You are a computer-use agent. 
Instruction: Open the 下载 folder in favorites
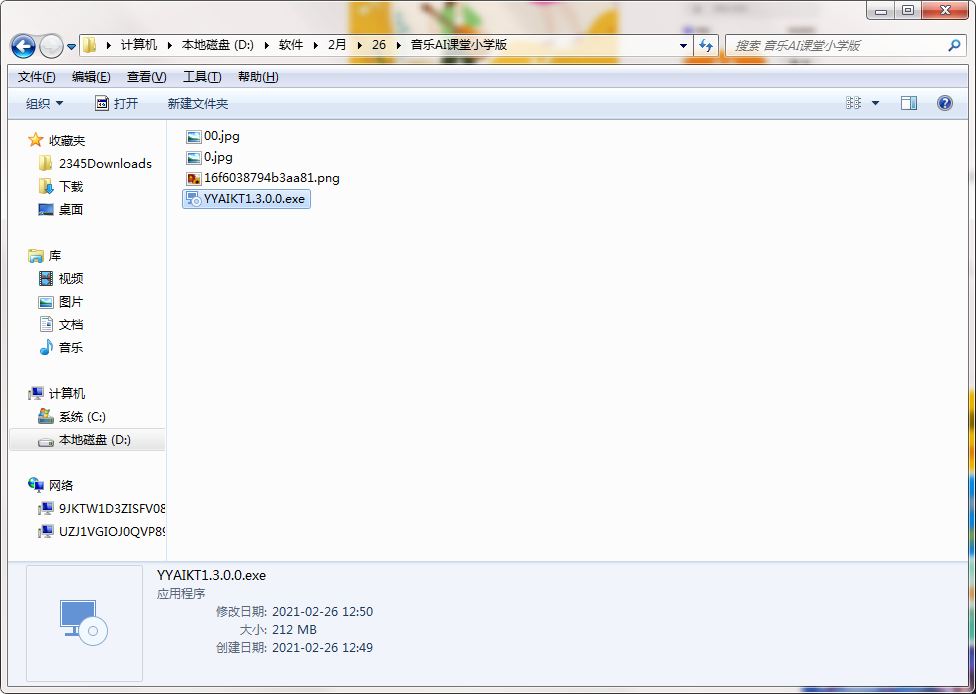tap(70, 187)
